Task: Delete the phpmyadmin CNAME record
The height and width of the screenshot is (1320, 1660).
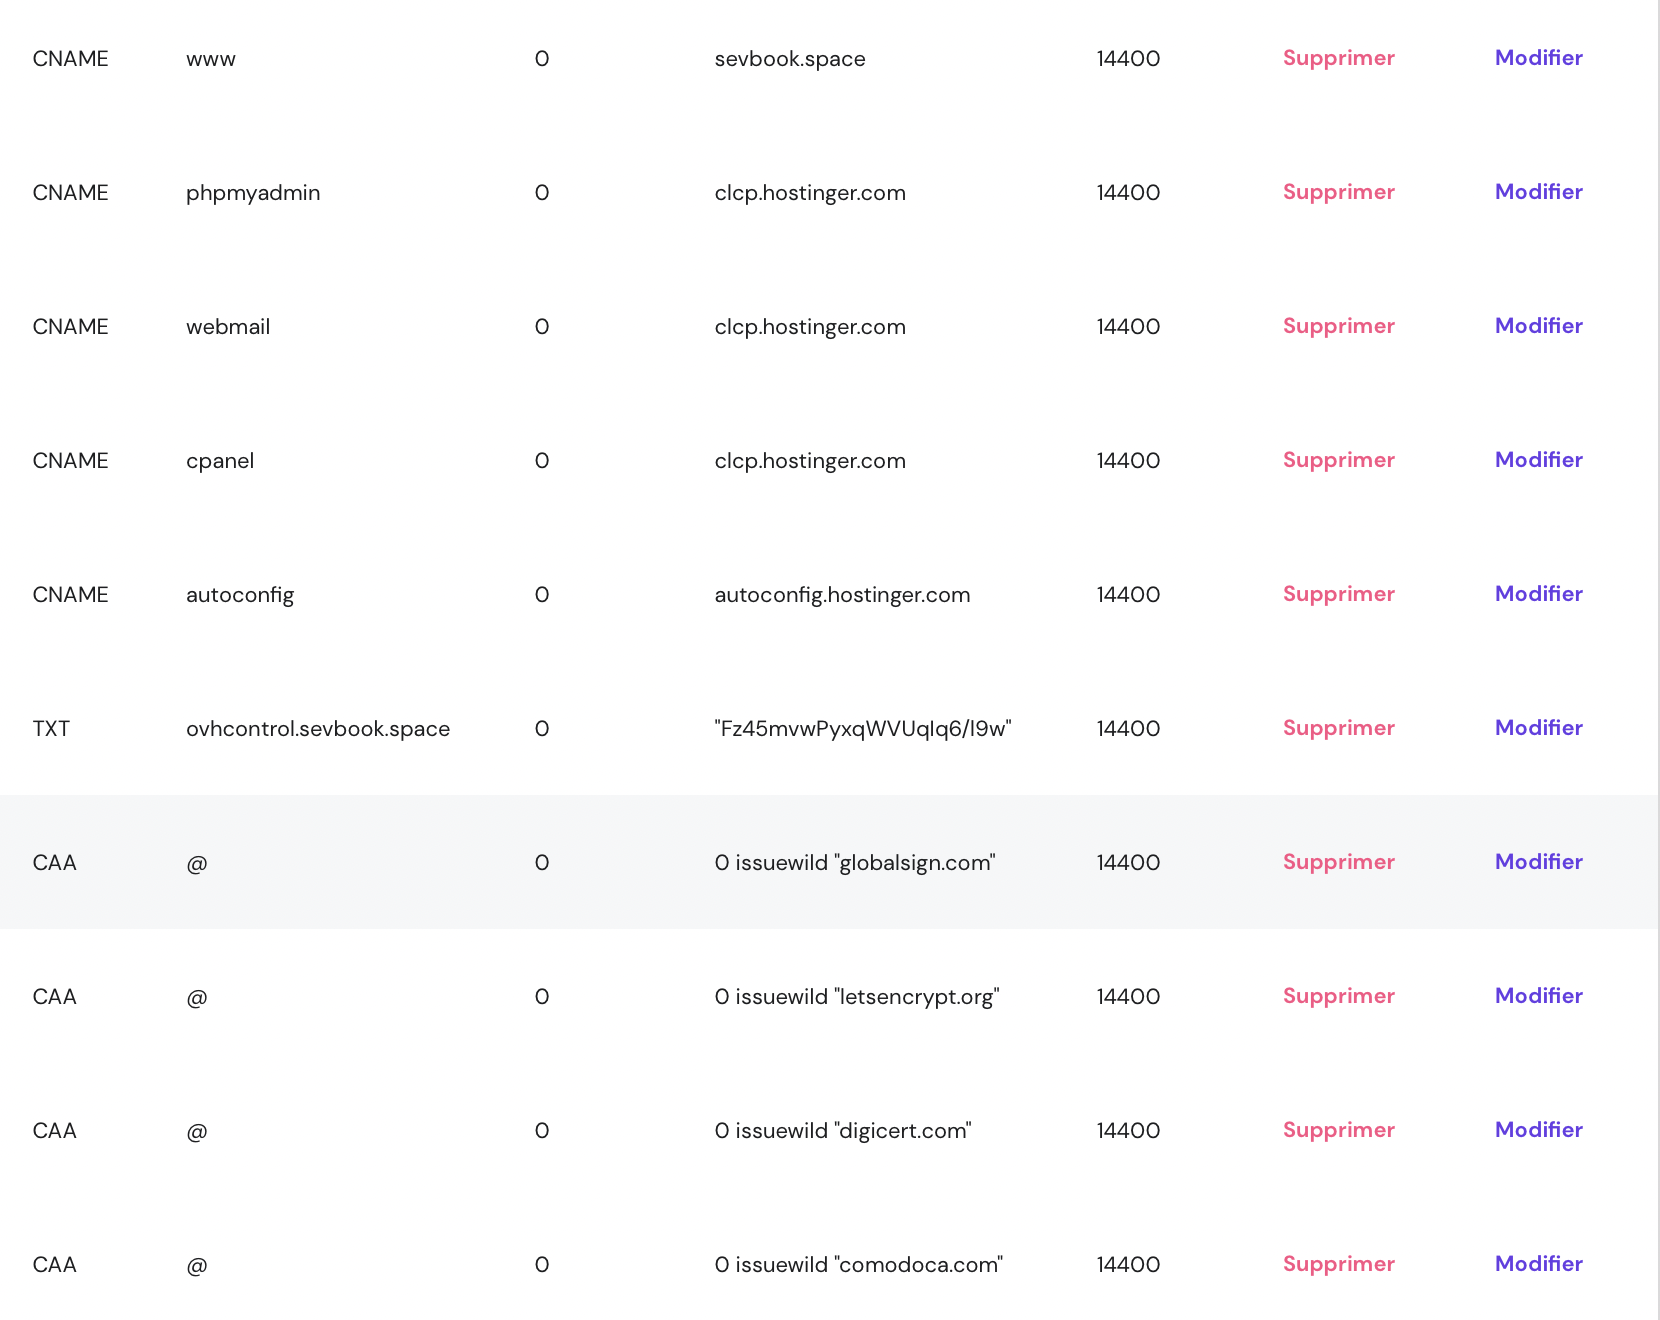Action: 1338,192
